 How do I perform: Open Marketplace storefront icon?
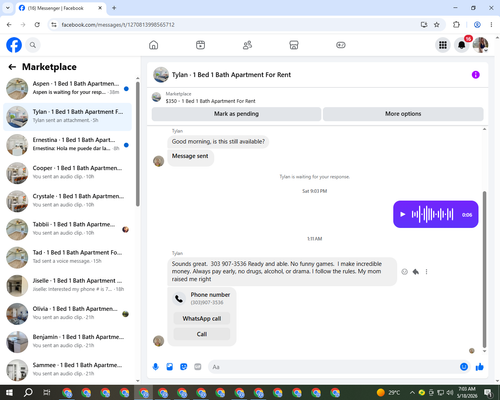[x=294, y=45]
